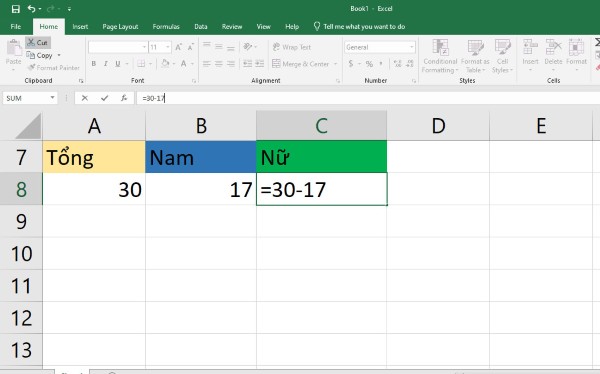Click Merge & Center button
The image size is (600, 374).
coord(301,64)
